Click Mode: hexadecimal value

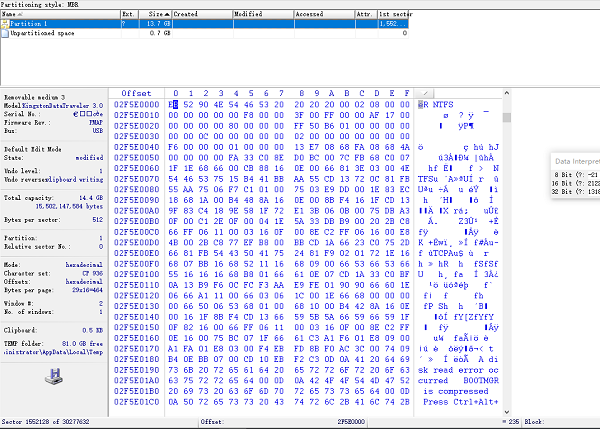tap(84, 265)
